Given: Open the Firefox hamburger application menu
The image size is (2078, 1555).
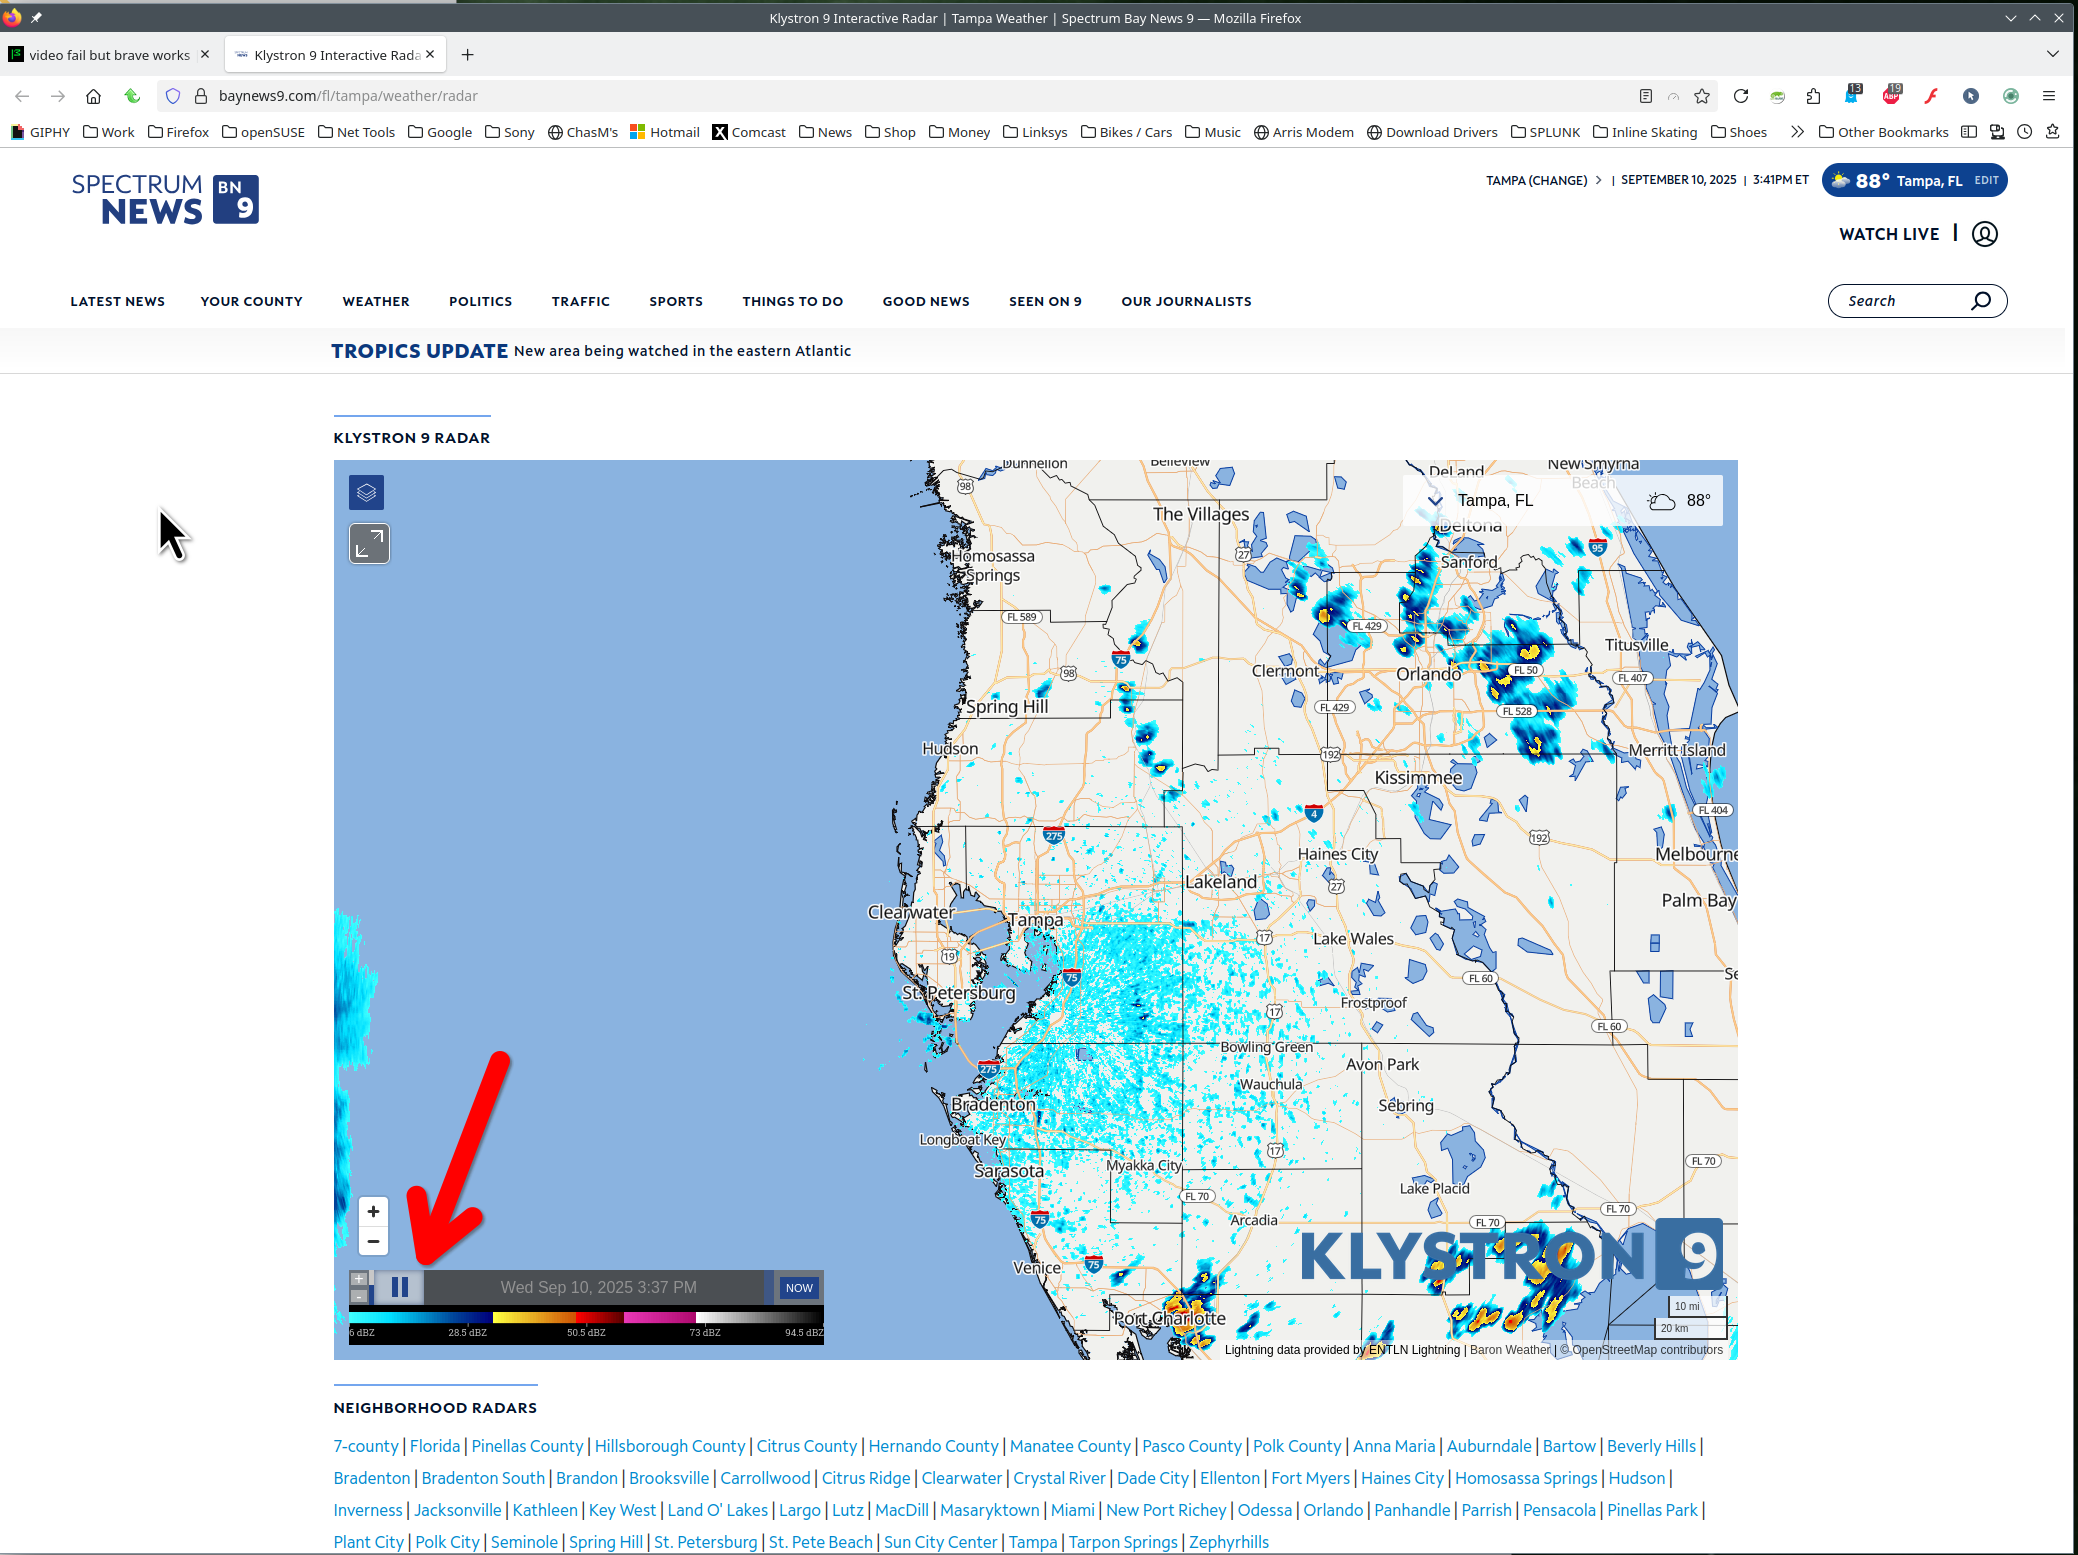Looking at the screenshot, I should [2049, 96].
